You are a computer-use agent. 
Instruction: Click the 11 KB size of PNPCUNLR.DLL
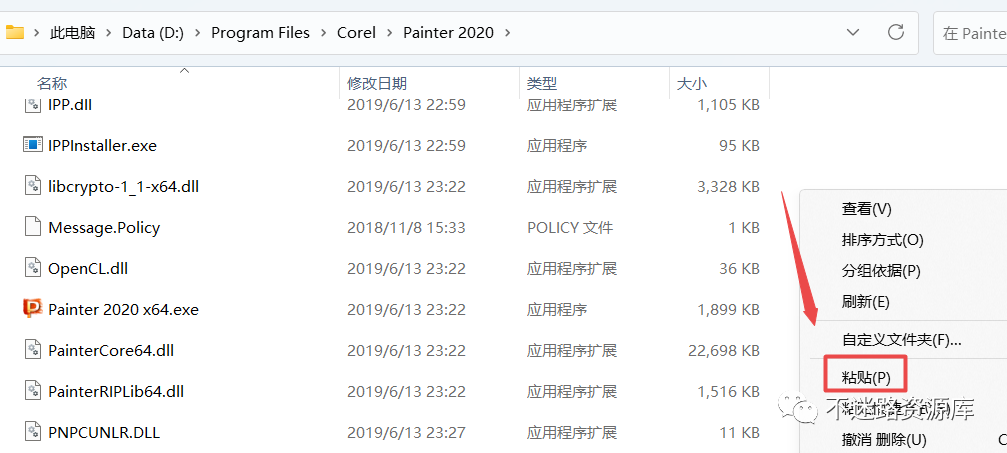coord(740,432)
